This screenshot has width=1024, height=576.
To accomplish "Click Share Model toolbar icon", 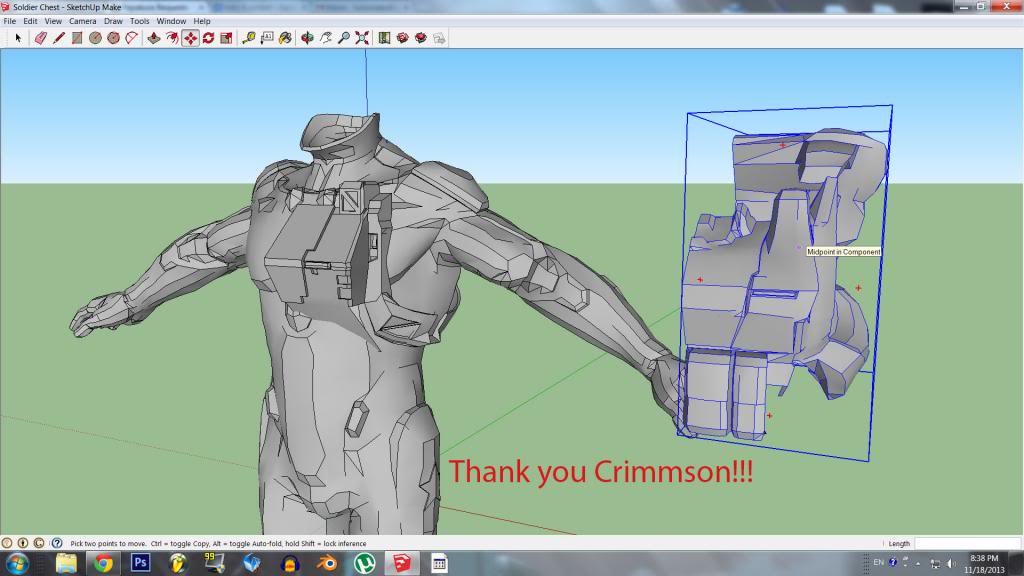I will (421, 38).
